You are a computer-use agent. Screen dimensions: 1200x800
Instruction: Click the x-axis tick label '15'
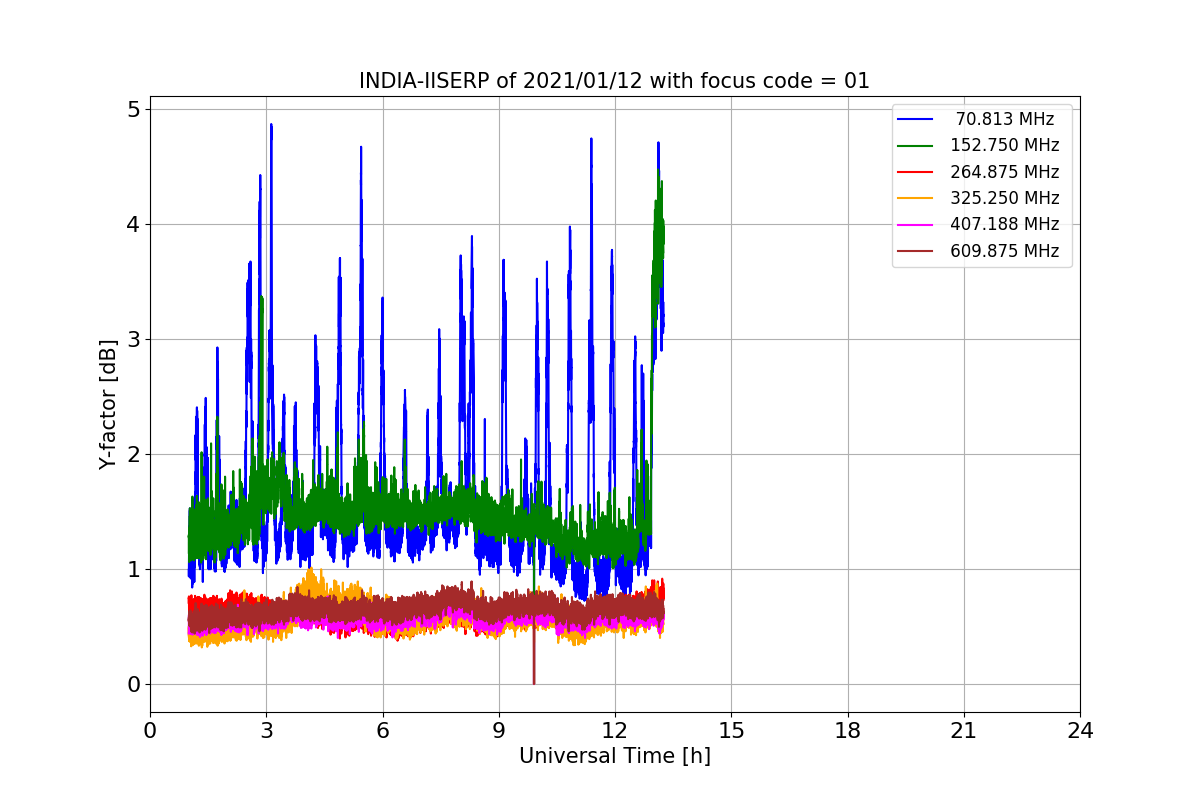(x=731, y=731)
